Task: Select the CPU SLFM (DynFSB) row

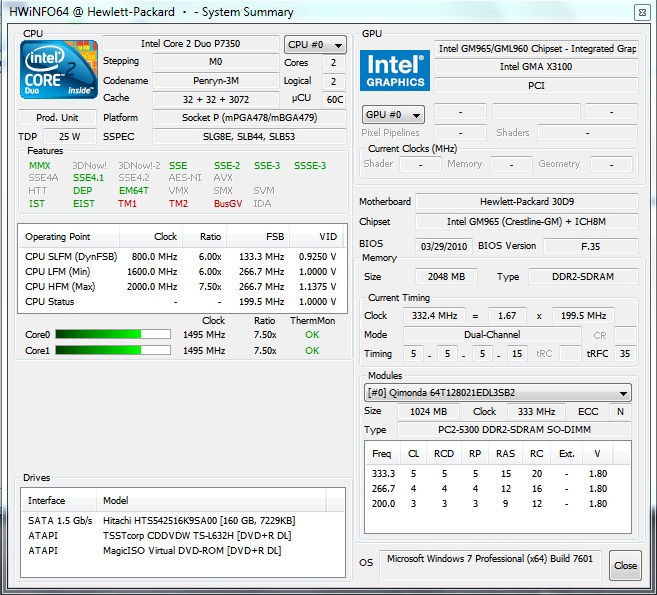Action: tap(181, 256)
